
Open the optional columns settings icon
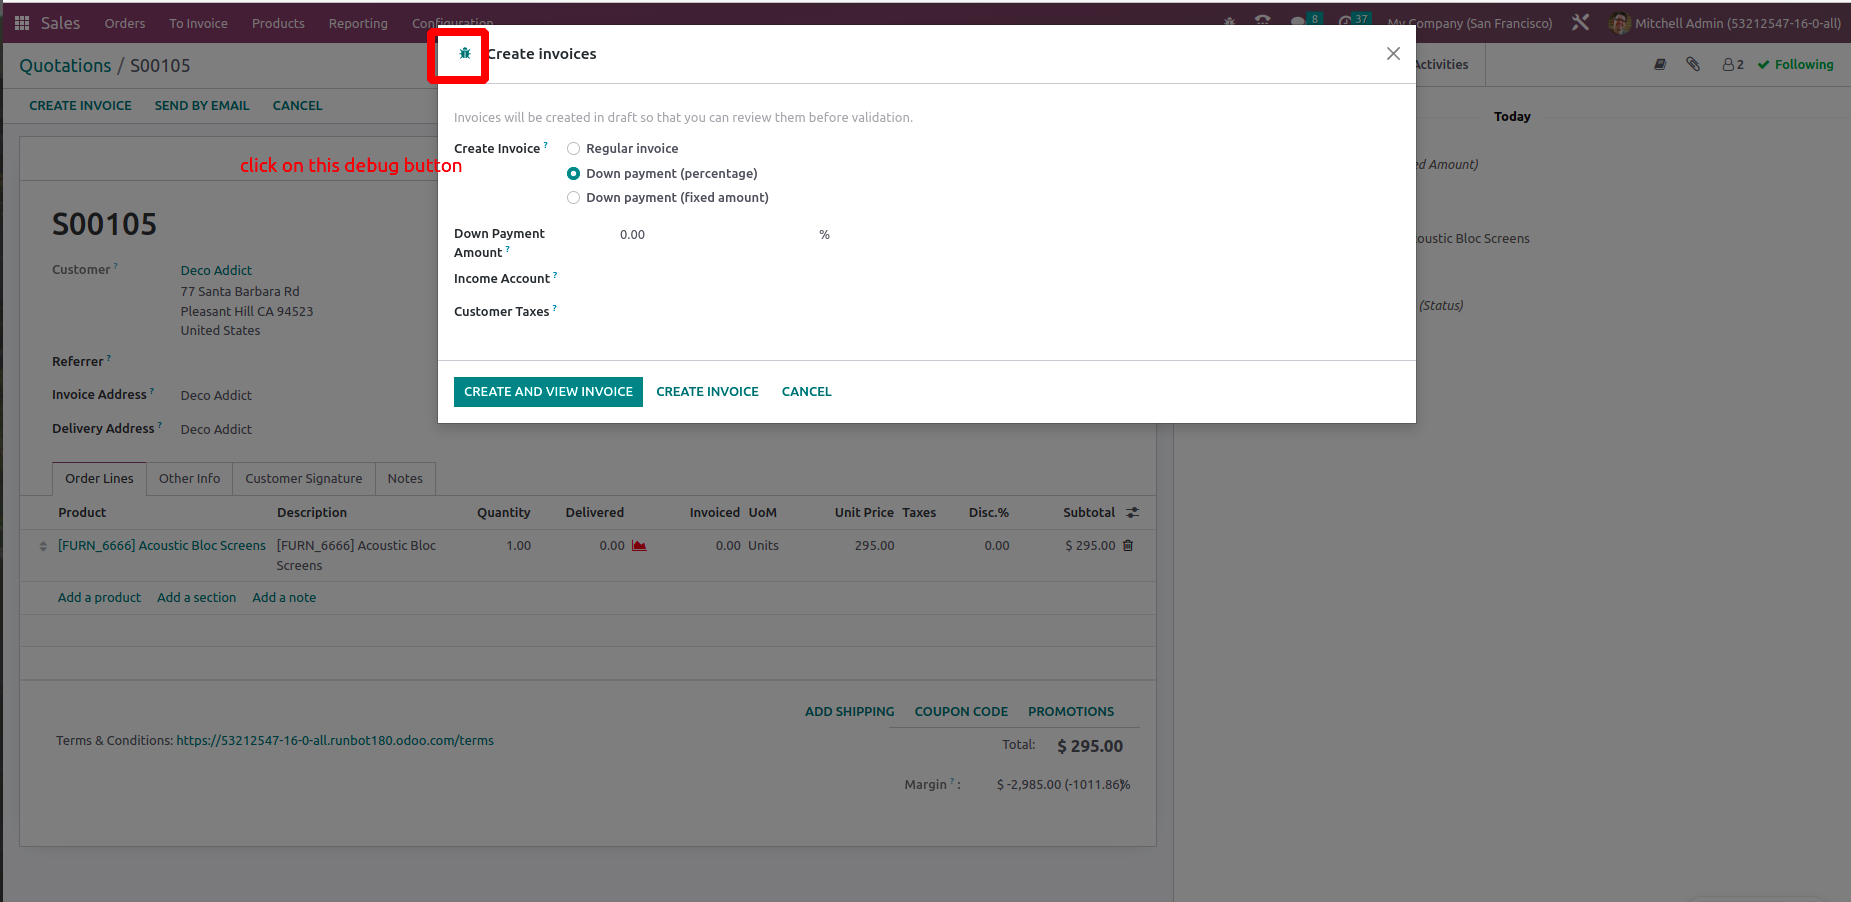point(1132,513)
